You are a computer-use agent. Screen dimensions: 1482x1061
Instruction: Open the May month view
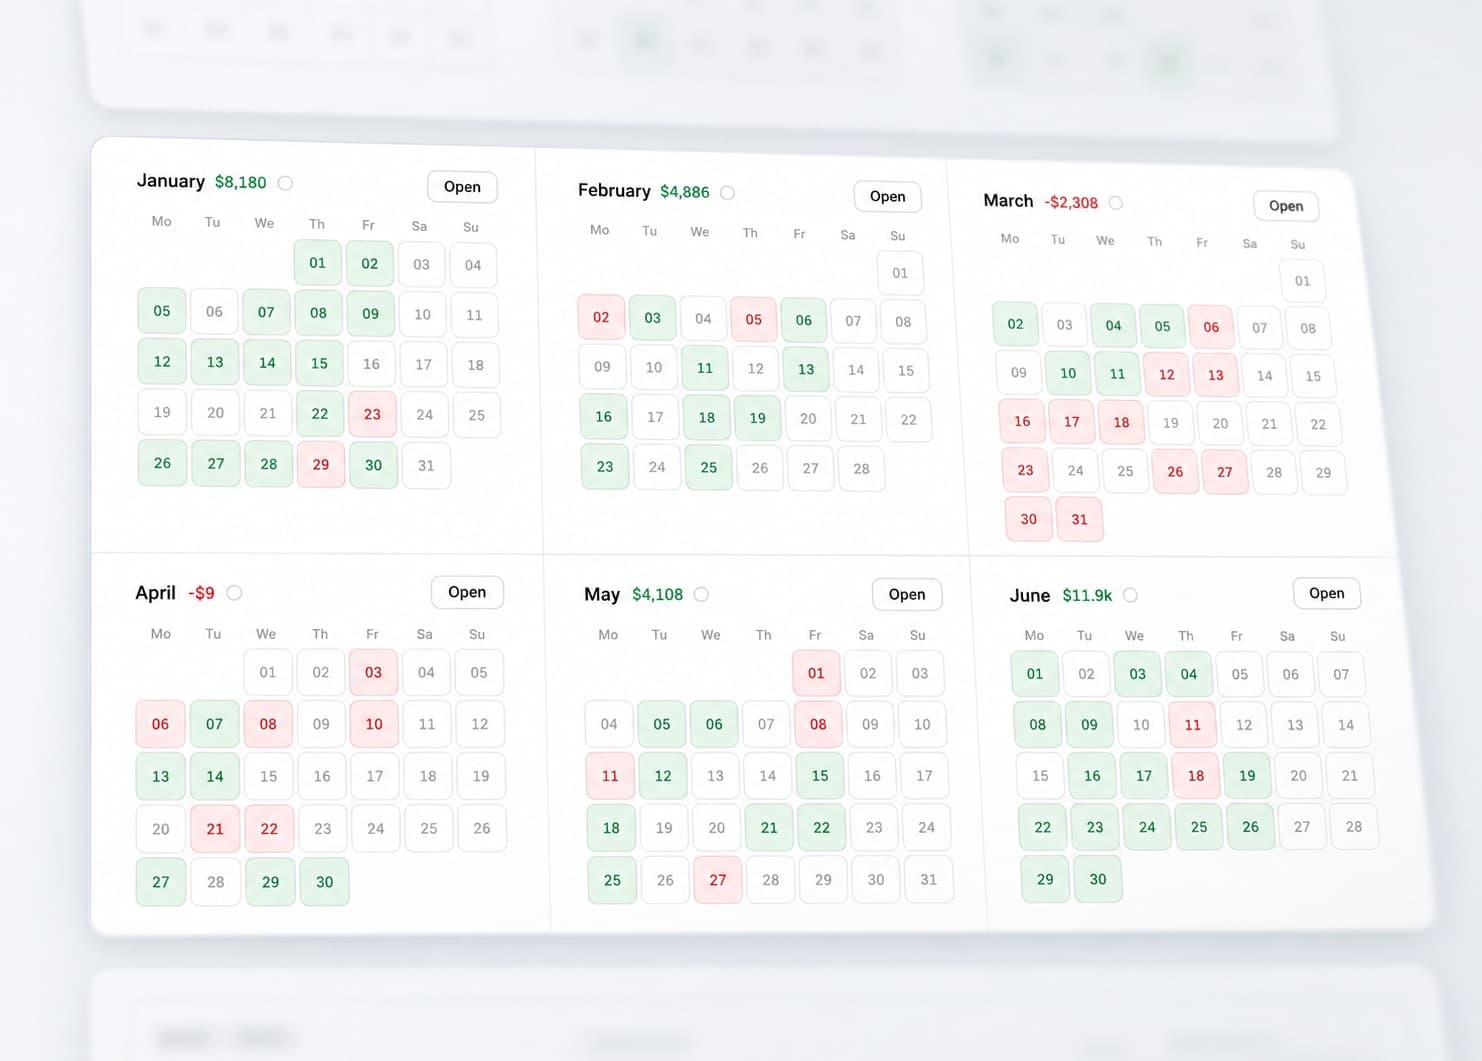(x=907, y=594)
